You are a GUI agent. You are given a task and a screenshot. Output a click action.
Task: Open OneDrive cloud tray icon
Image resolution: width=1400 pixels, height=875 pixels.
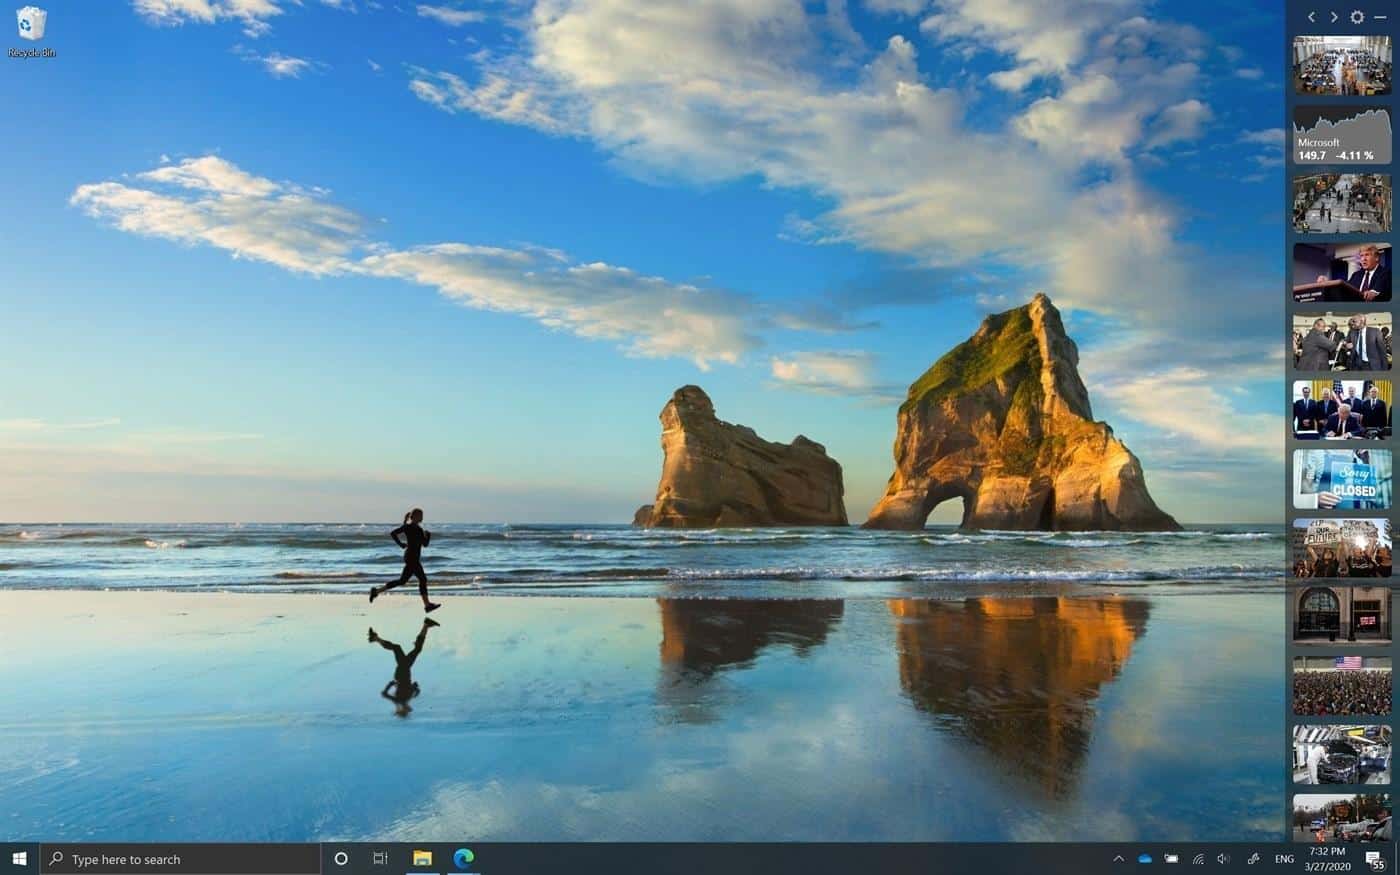pos(1145,859)
